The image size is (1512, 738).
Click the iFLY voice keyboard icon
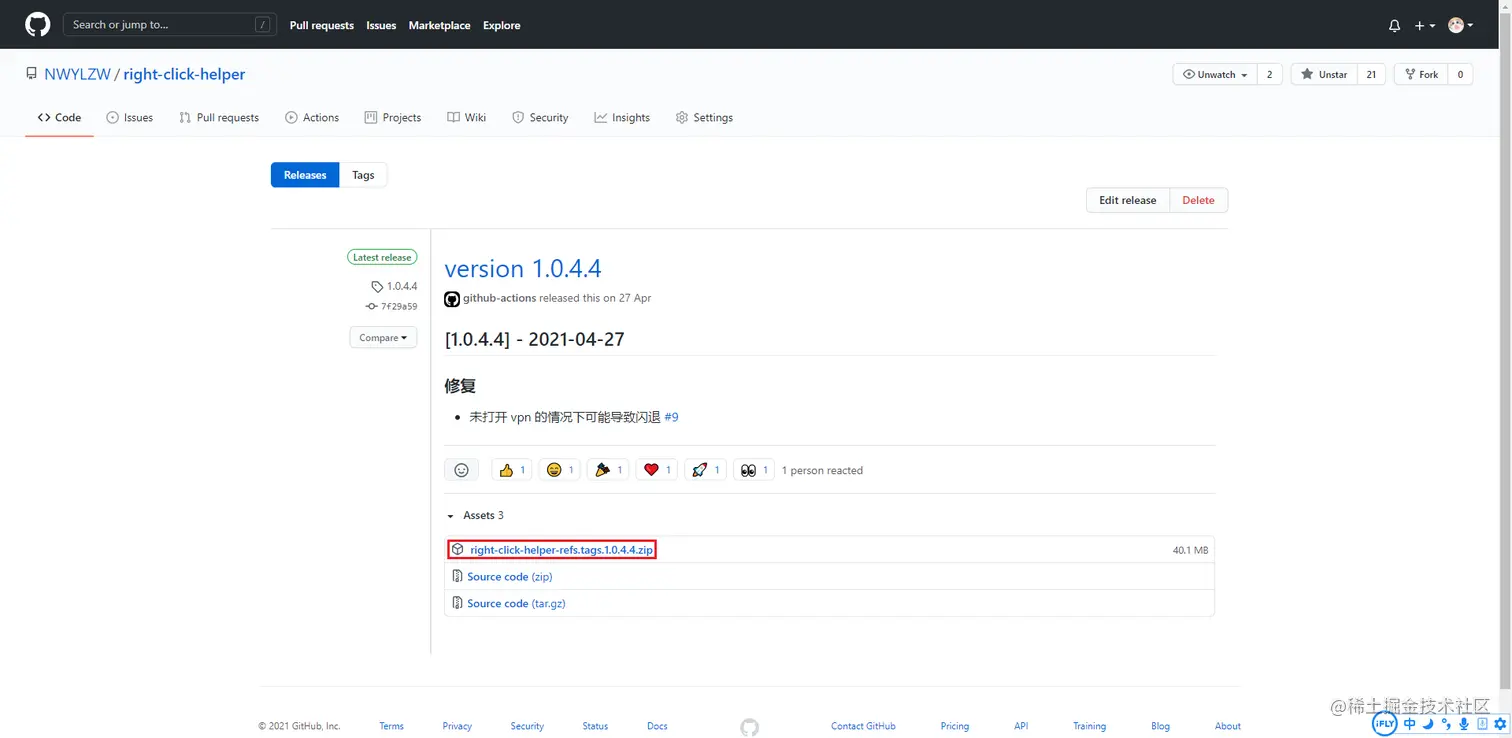(x=1482, y=724)
